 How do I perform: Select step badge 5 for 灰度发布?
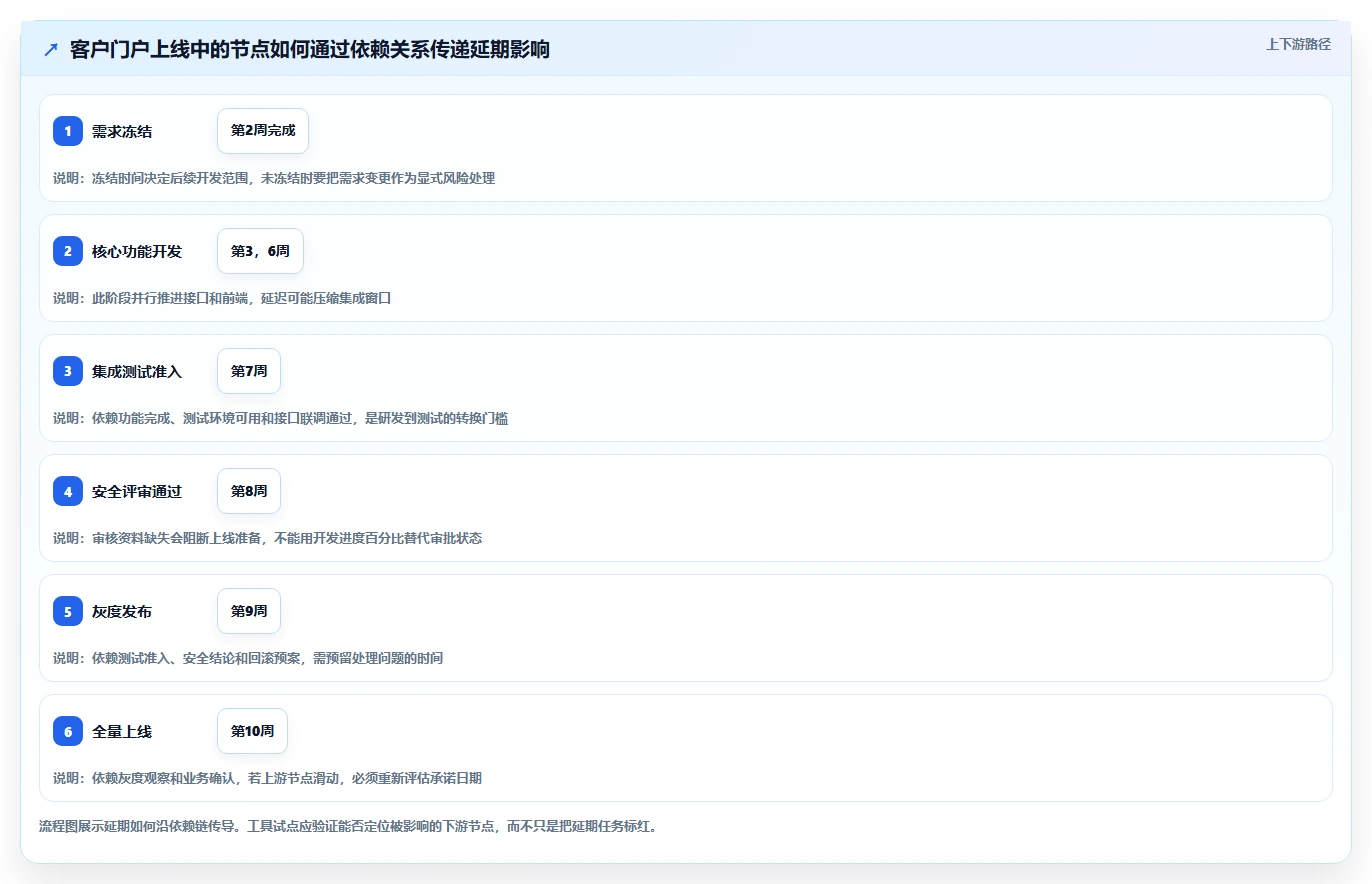click(68, 611)
